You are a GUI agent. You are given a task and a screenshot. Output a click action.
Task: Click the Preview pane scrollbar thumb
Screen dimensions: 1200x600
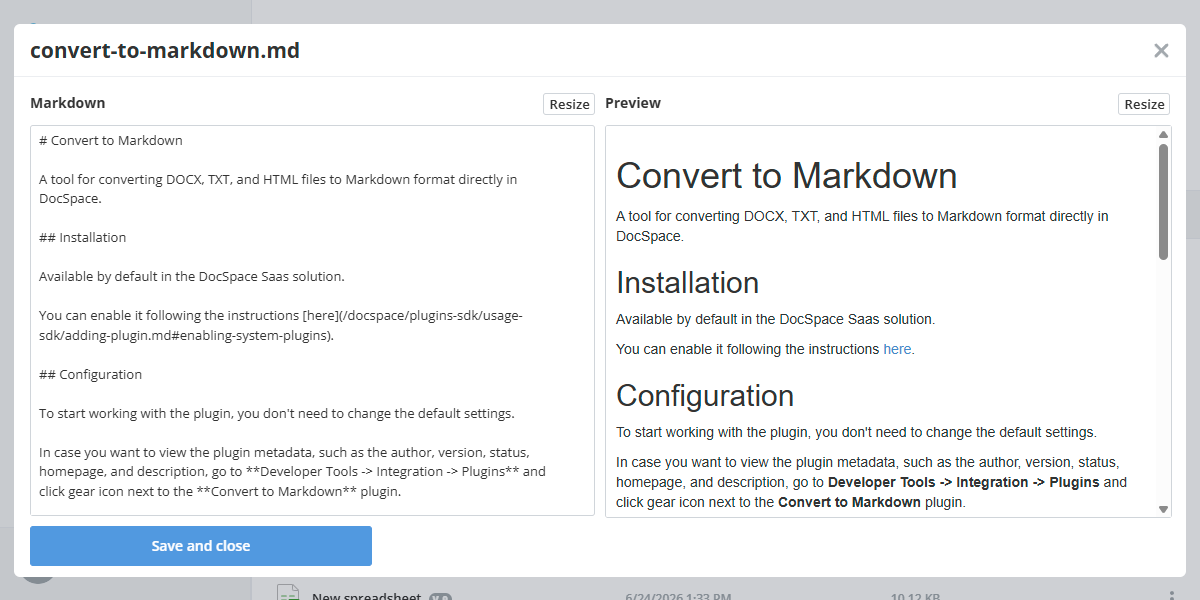pyautogui.click(x=1163, y=202)
